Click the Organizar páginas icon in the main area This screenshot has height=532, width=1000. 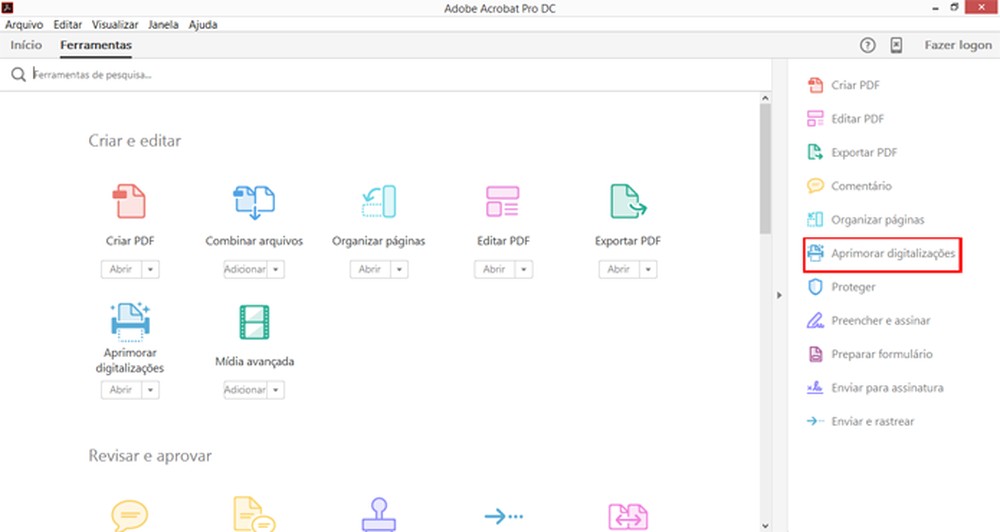coord(379,202)
